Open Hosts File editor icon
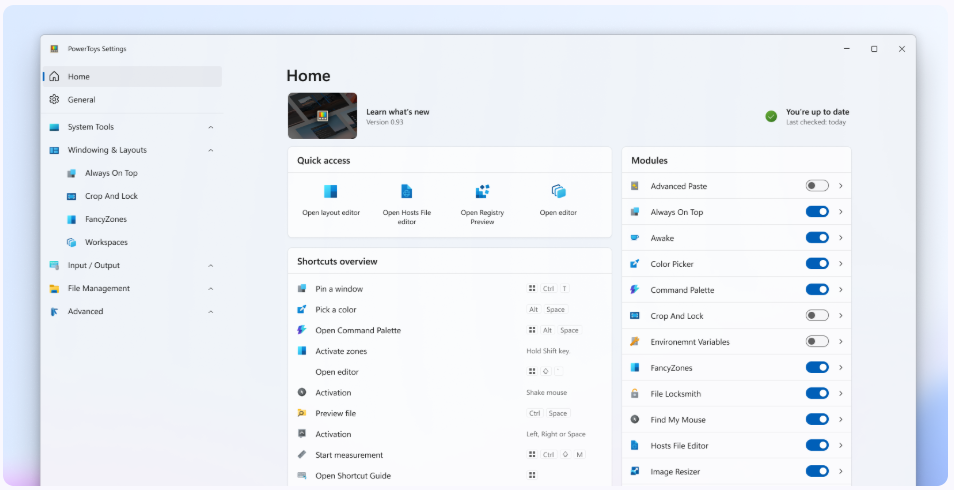 [406, 192]
